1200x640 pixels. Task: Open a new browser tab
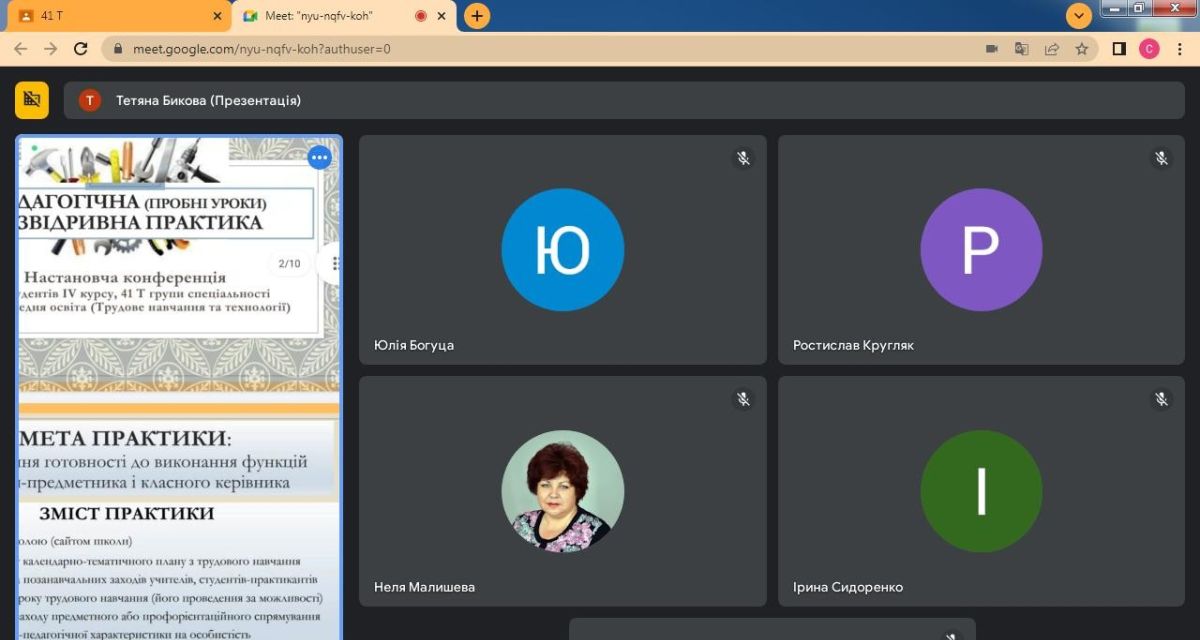pyautogui.click(x=477, y=16)
